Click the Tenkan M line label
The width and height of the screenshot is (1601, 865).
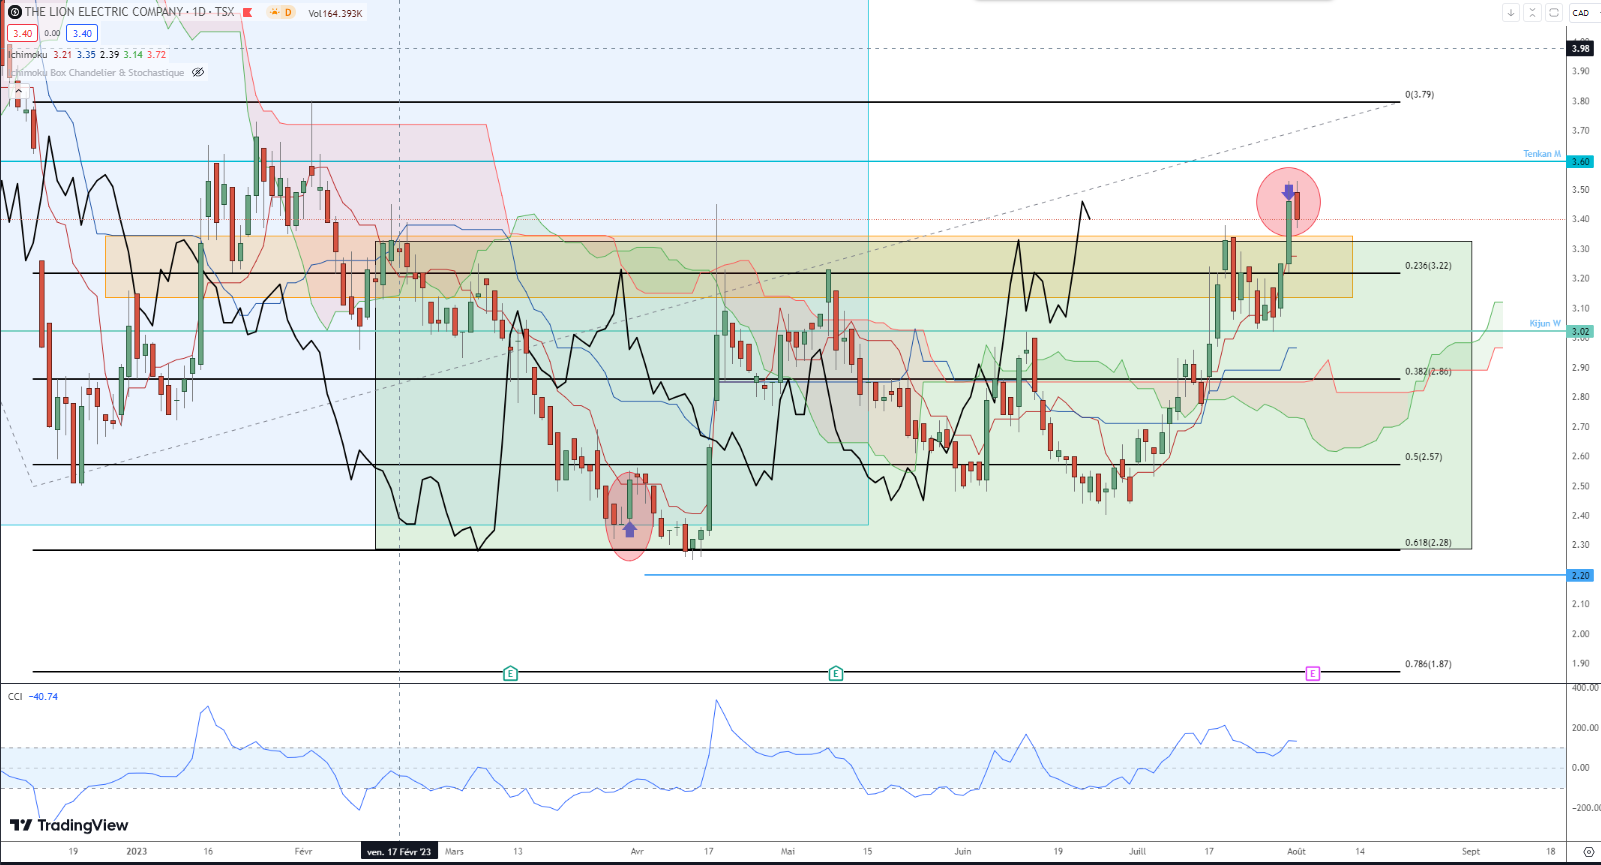[1542, 154]
